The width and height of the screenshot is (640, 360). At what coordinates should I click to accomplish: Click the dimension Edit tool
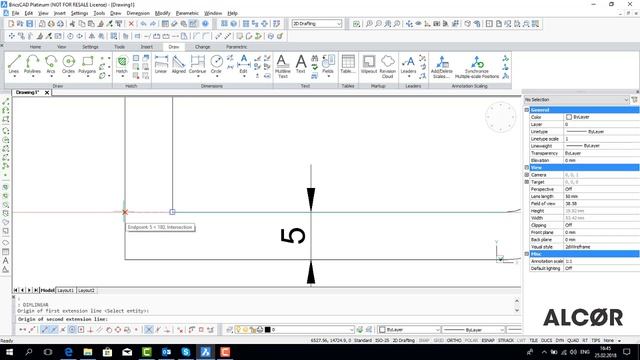243,64
